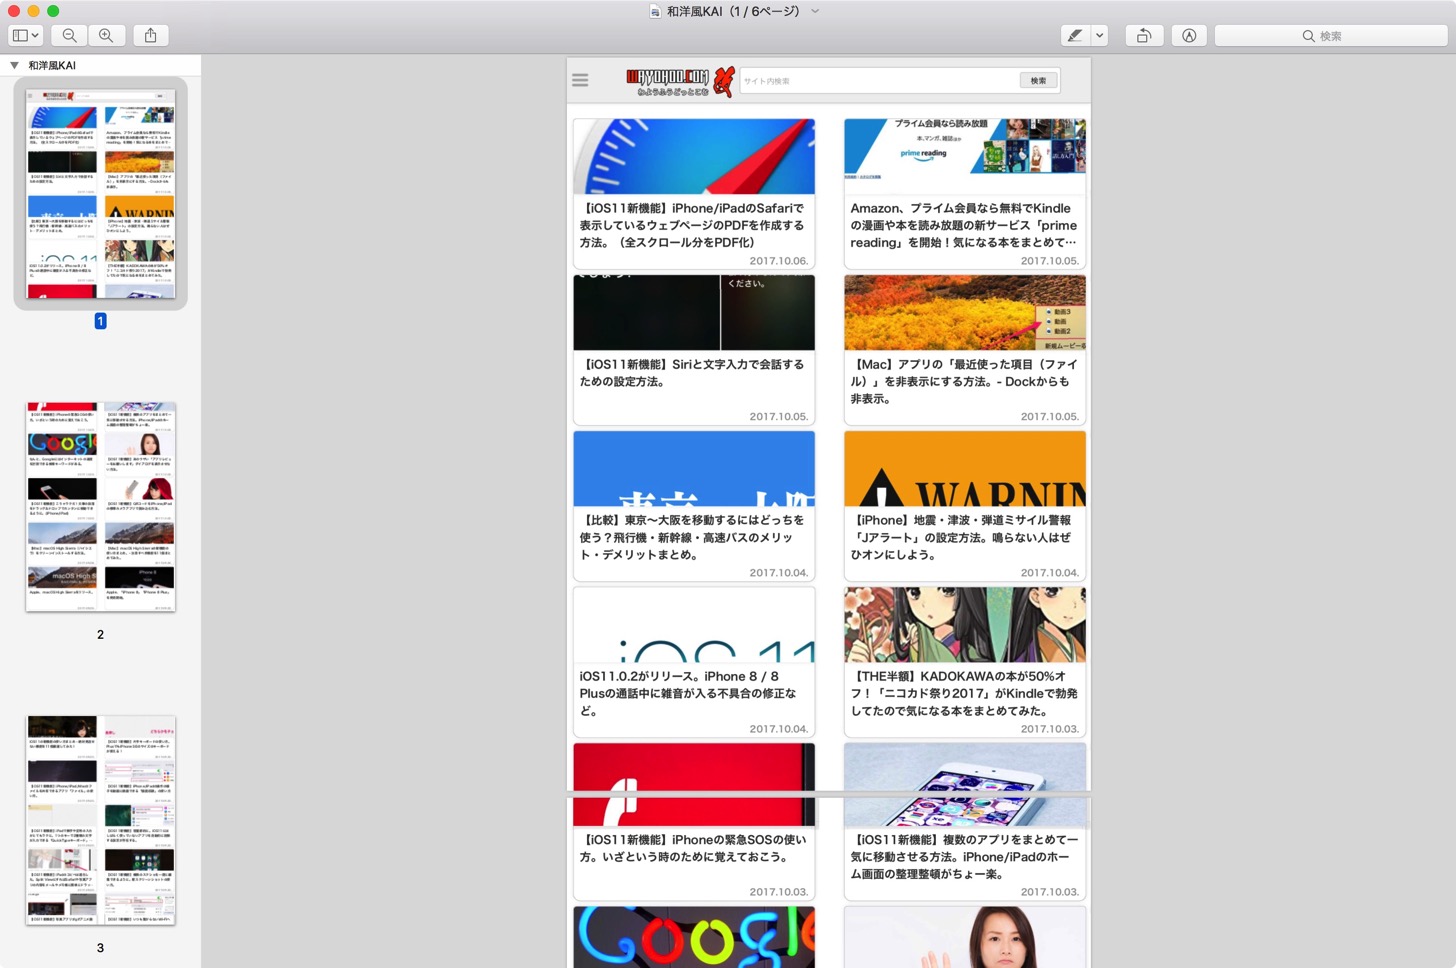Open the document title dropdown chevron
1456x968 pixels.
[x=815, y=11]
